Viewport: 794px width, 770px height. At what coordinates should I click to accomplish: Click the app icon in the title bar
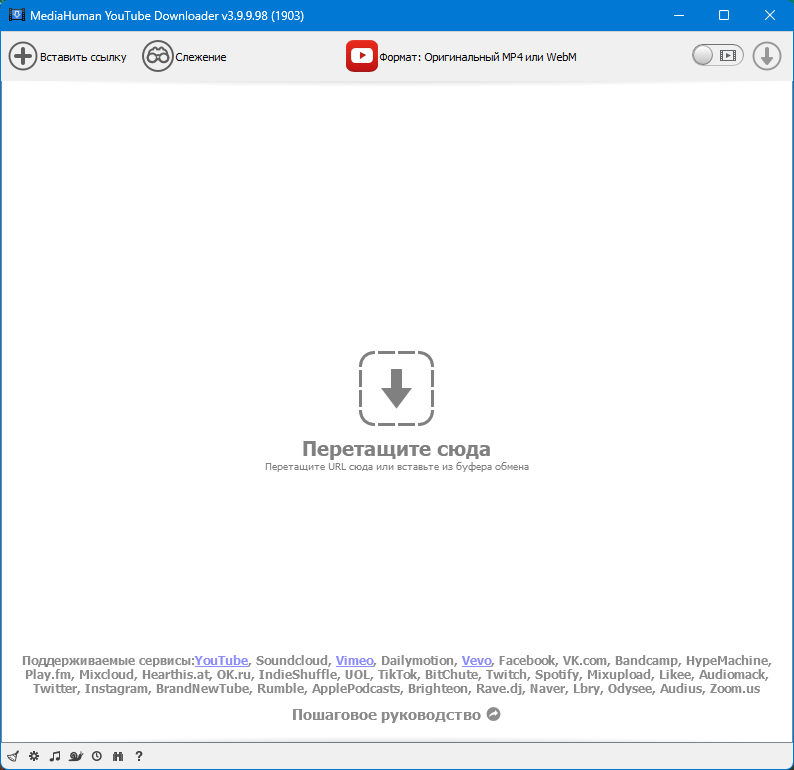17,15
